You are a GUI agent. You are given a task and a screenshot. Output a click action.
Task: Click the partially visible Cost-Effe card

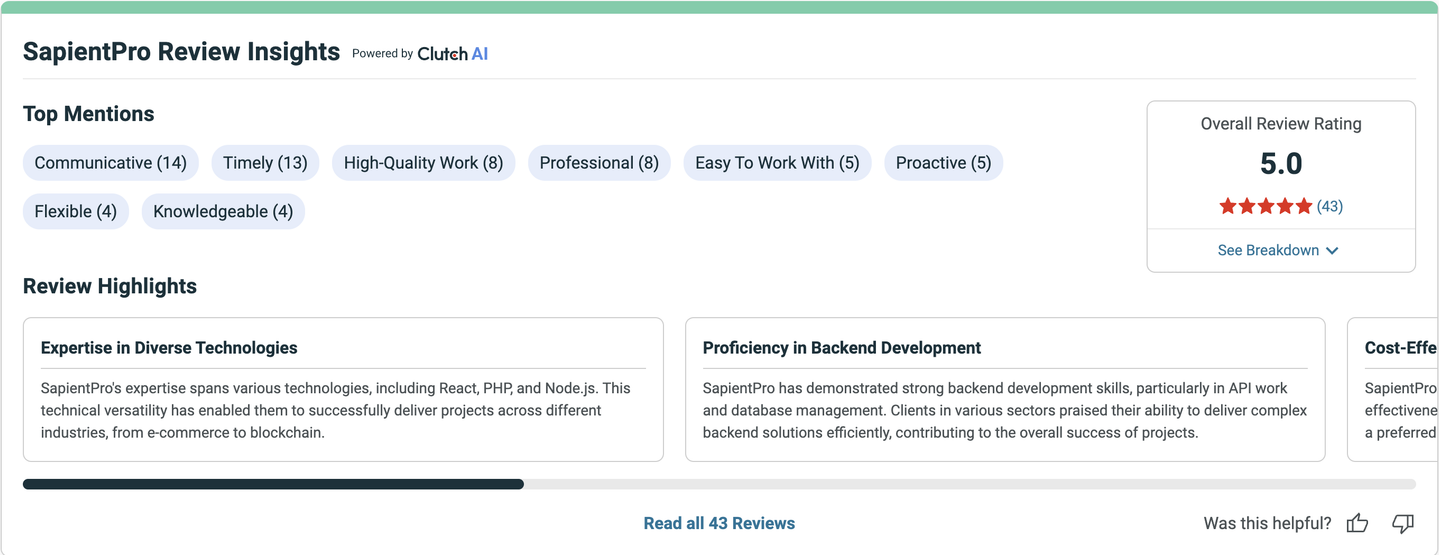[x=1393, y=389]
